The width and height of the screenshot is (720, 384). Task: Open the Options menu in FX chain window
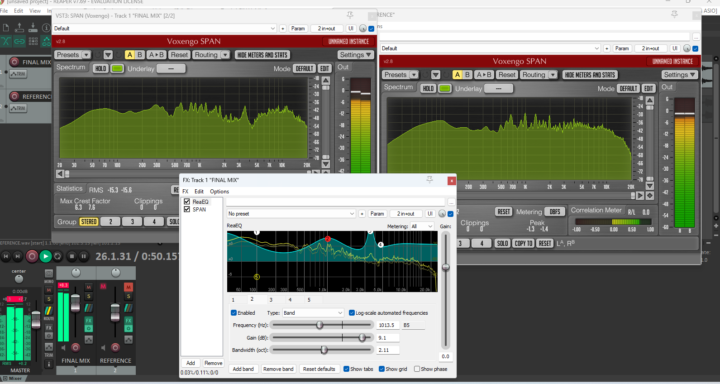(219, 192)
